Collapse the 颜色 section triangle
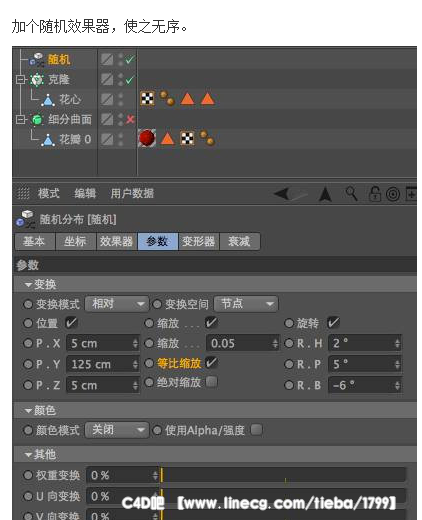Image resolution: width=422 pixels, height=520 pixels. click(x=28, y=411)
